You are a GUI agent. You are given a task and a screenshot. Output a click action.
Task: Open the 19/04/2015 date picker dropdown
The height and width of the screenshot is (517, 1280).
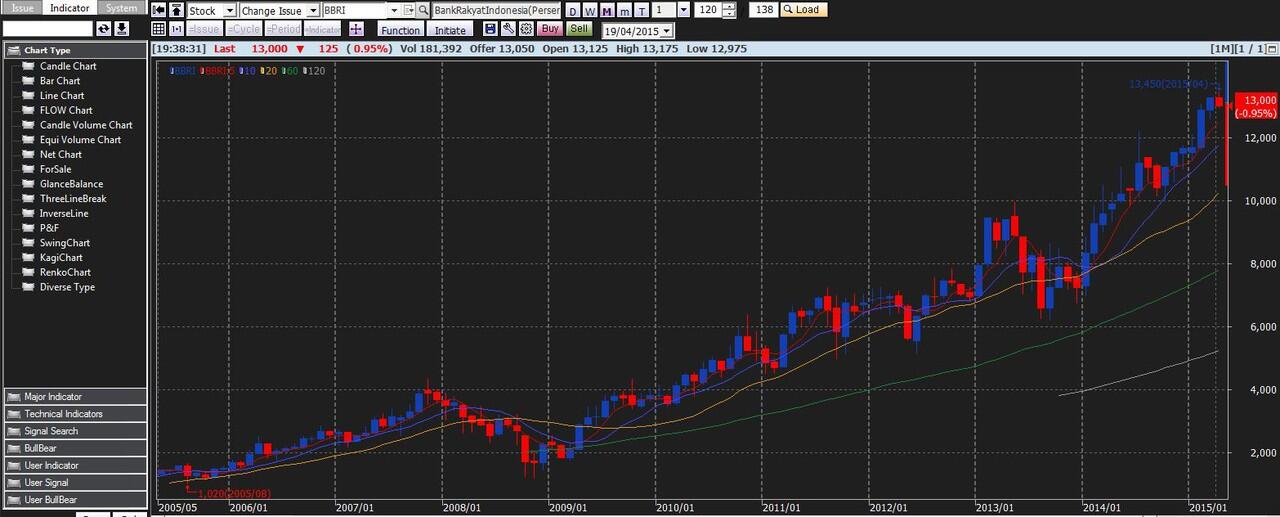pyautogui.click(x=667, y=31)
